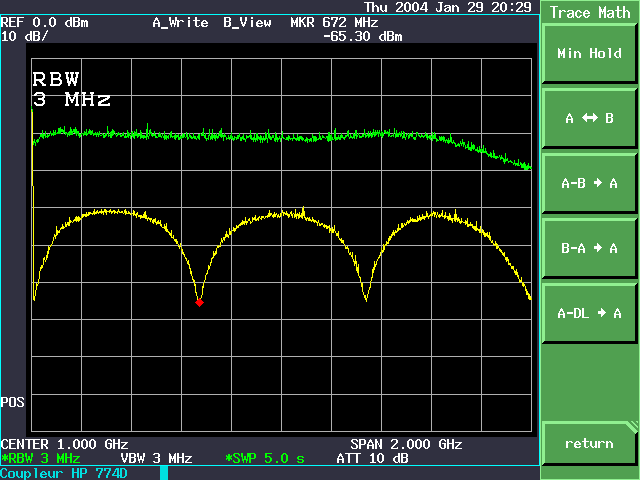640x480 pixels.
Task: Click the POS detector label
Action: pyautogui.click(x=13, y=402)
